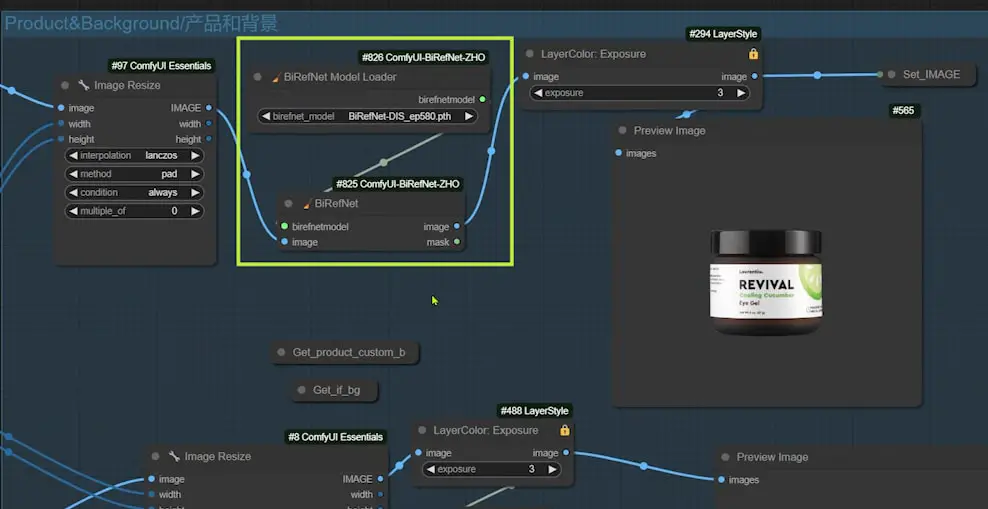
Task: Click the lock icon on #294 LayerColor: Exposure
Action: [753, 54]
